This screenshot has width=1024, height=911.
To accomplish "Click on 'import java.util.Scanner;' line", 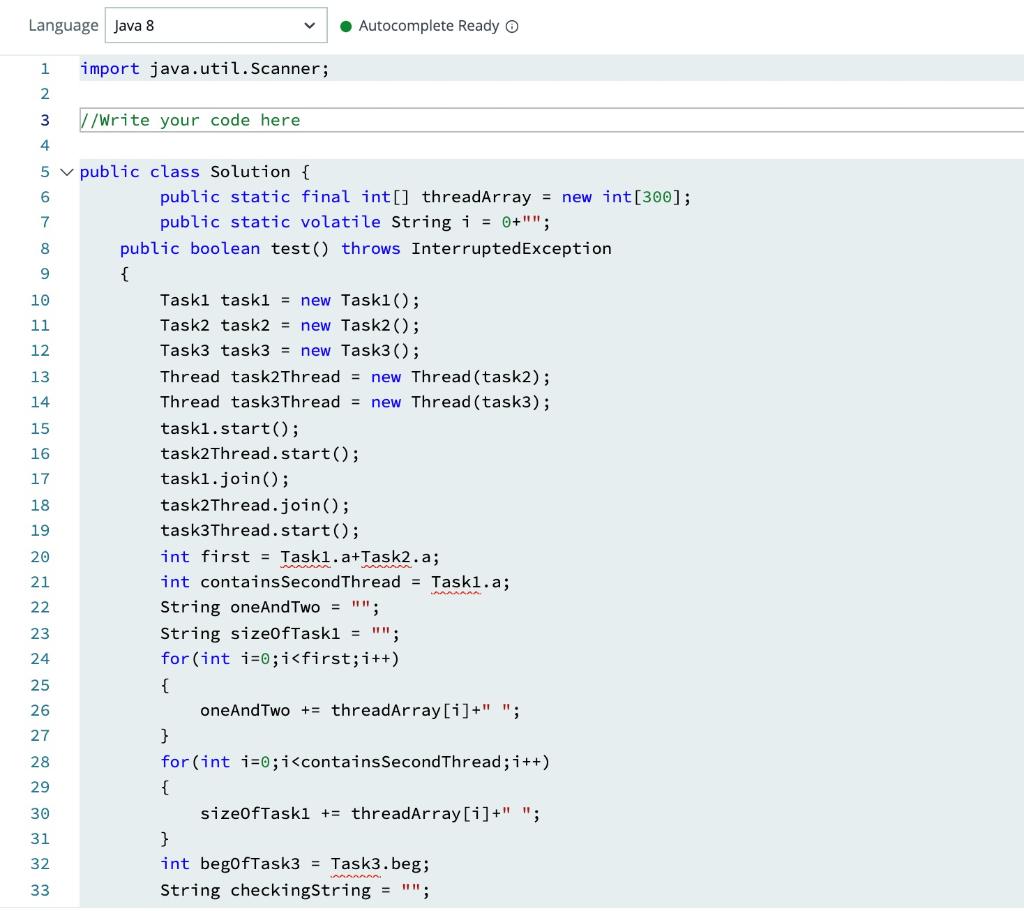I will tap(204, 69).
